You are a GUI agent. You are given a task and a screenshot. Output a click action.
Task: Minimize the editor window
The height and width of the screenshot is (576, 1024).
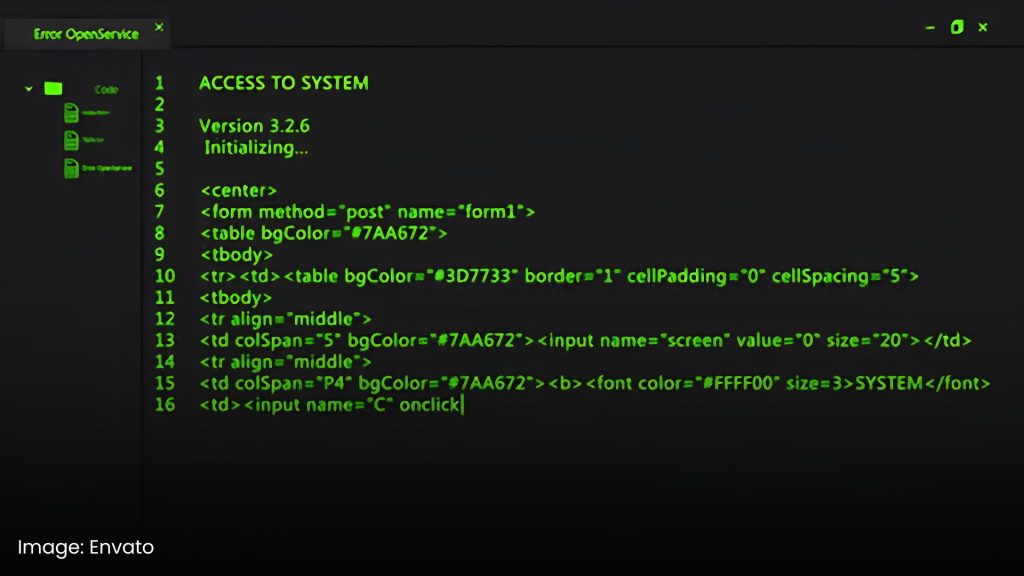[930, 27]
